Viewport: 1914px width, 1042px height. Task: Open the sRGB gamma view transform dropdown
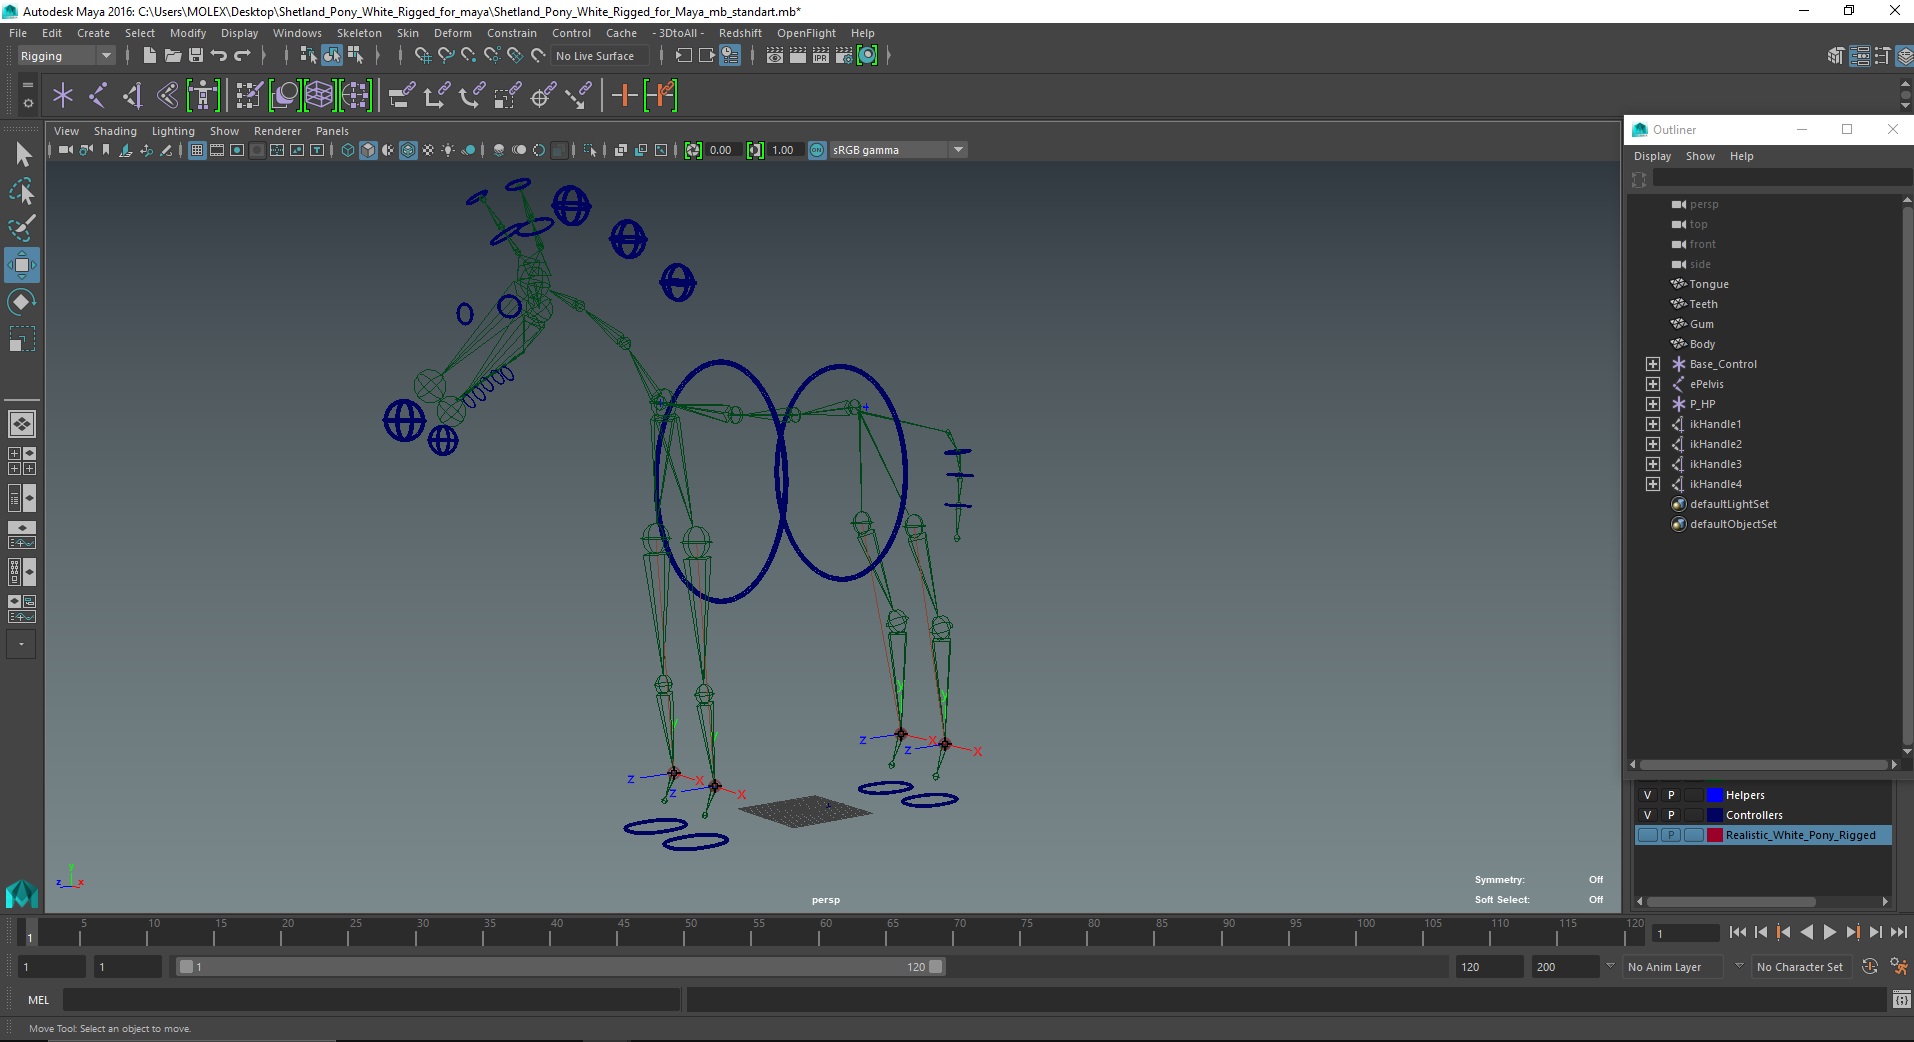point(898,150)
